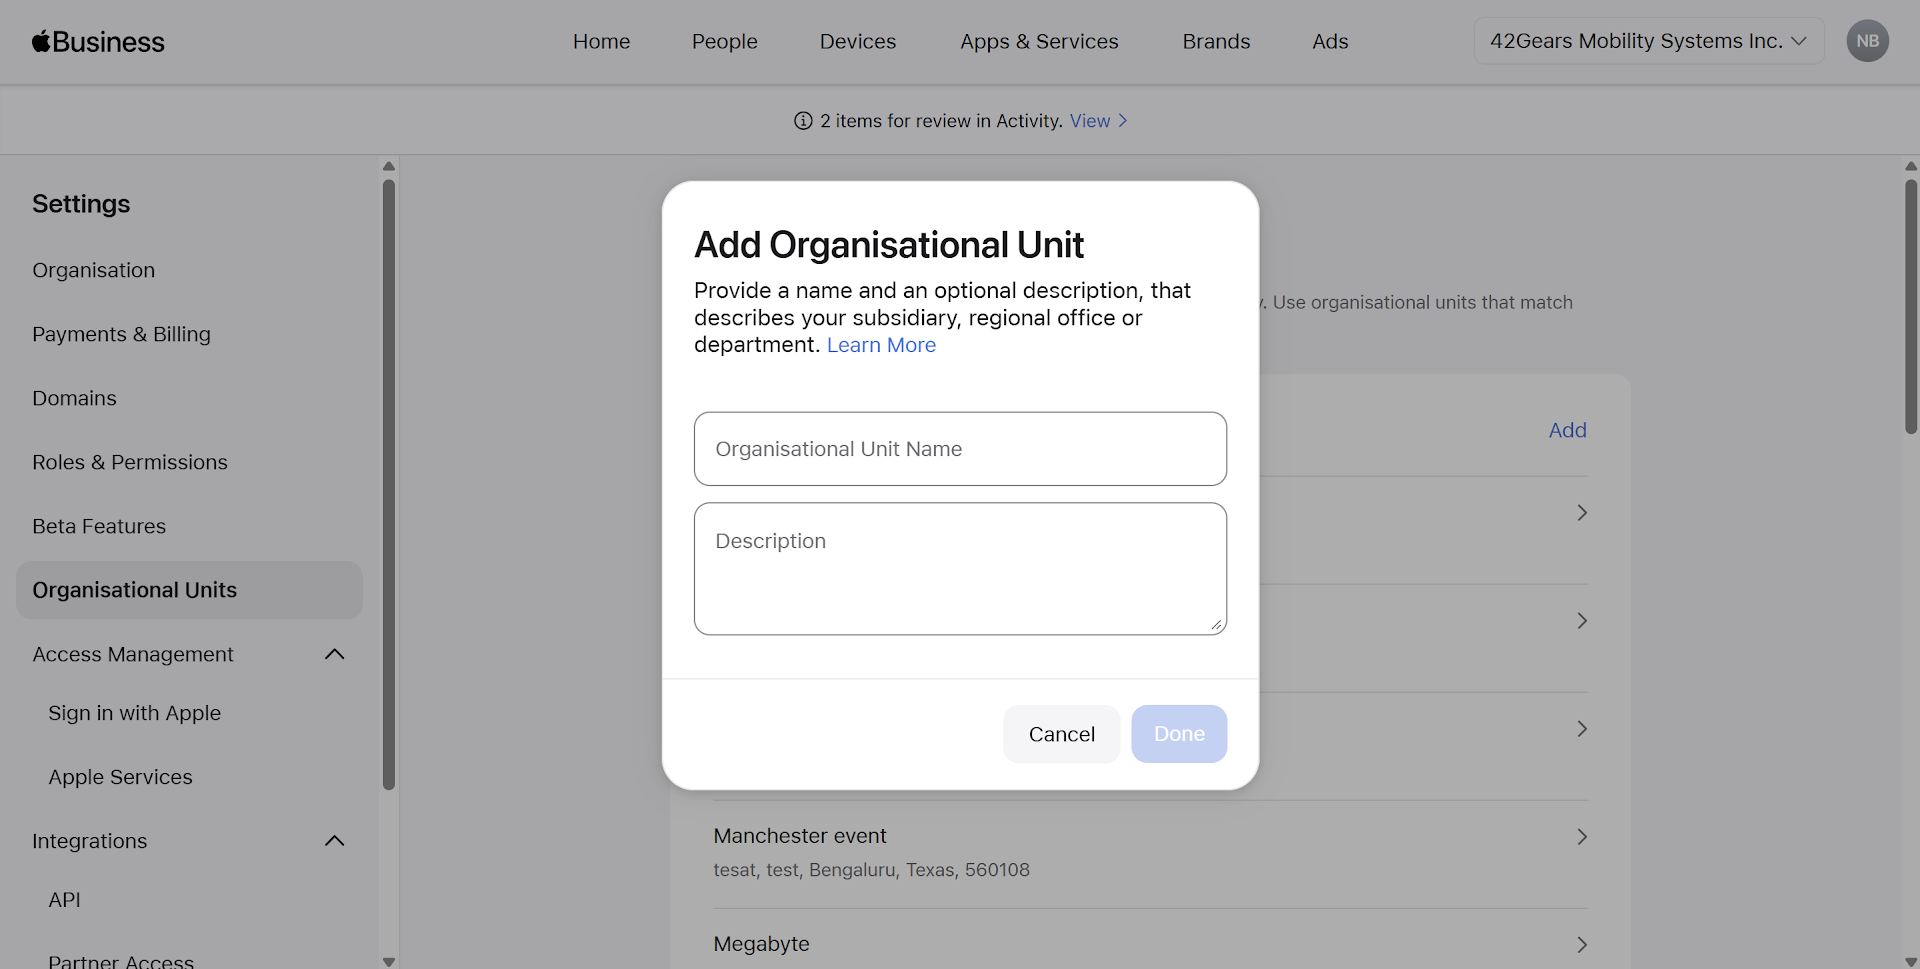The height and width of the screenshot is (969, 1920).
Task: Cancel the Add Organisational Unit dialog
Action: click(1062, 734)
